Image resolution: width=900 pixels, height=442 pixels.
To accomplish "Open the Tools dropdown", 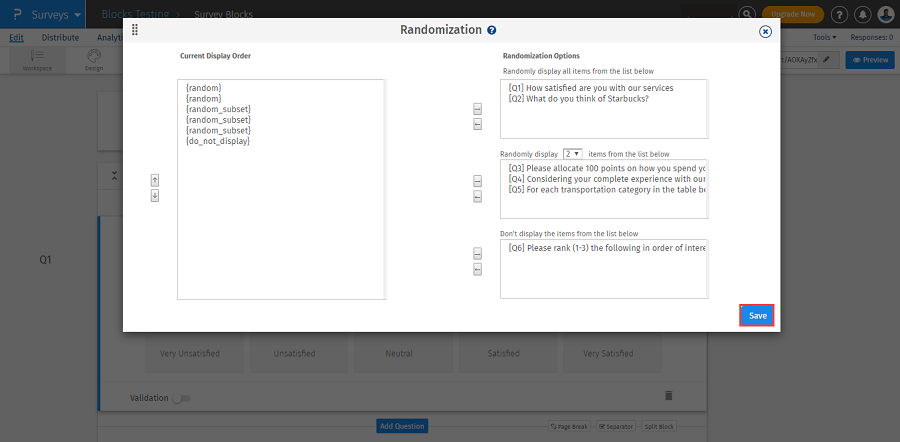I will pyautogui.click(x=825, y=37).
